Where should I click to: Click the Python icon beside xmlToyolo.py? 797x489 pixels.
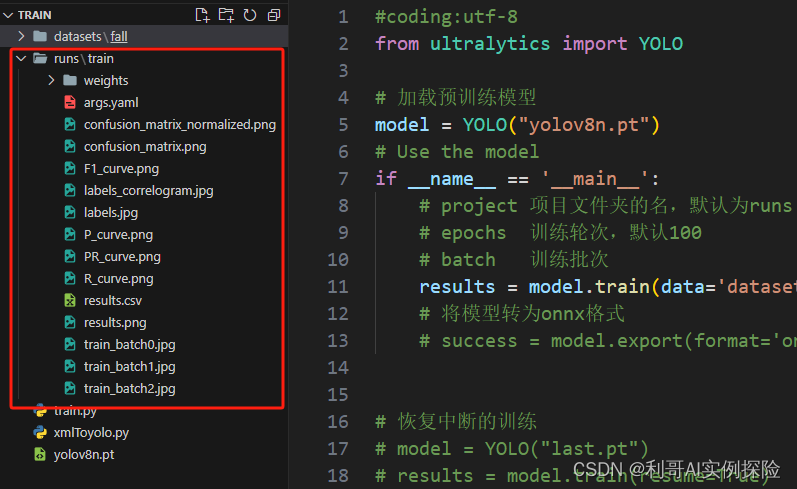point(40,433)
